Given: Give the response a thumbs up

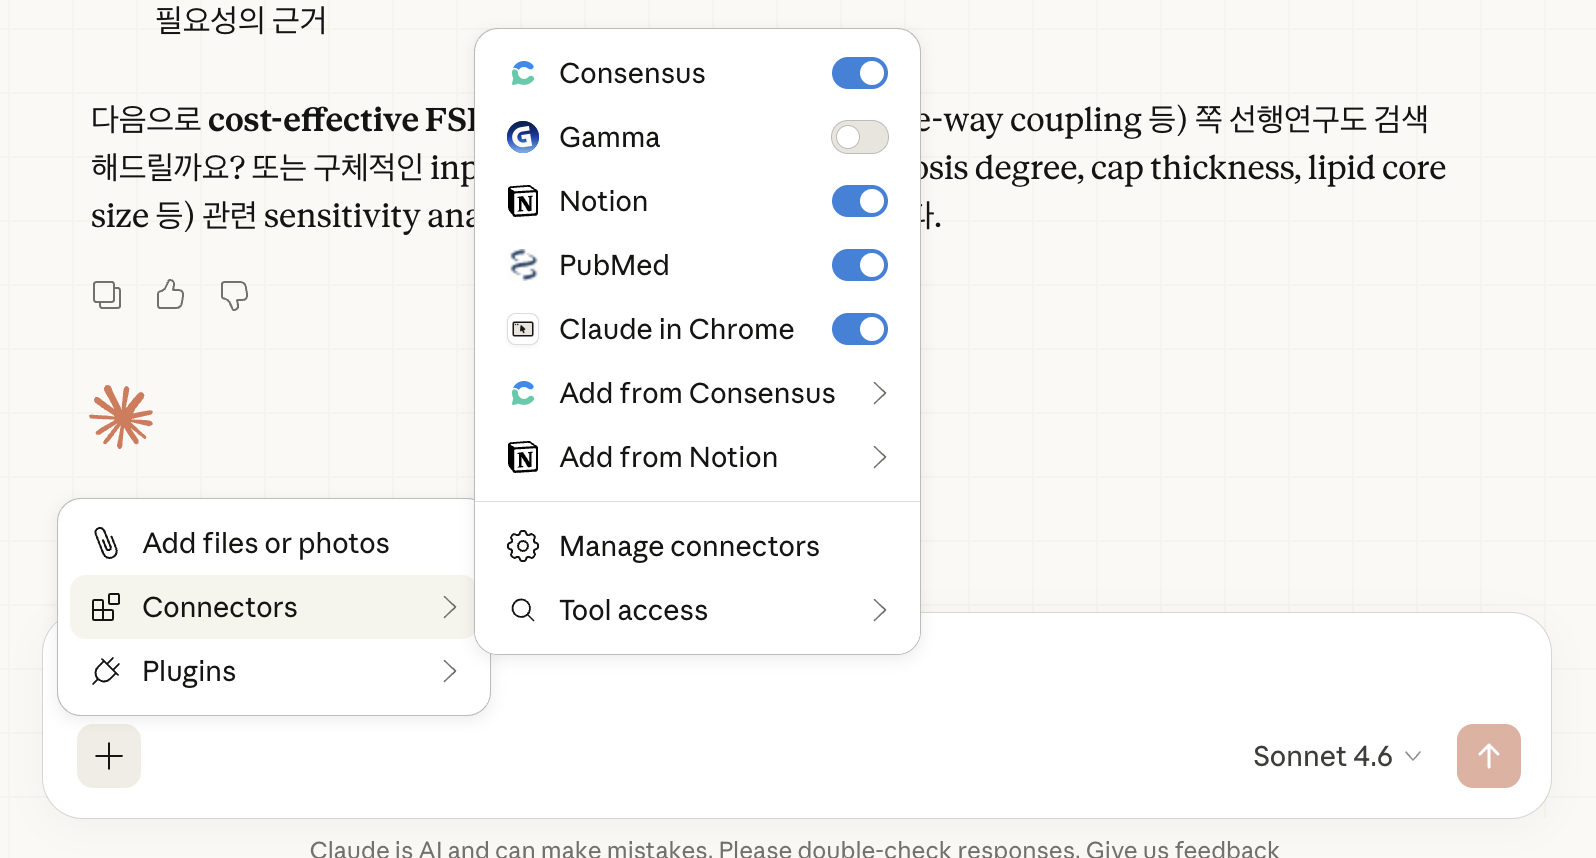Looking at the screenshot, I should pos(171,295).
